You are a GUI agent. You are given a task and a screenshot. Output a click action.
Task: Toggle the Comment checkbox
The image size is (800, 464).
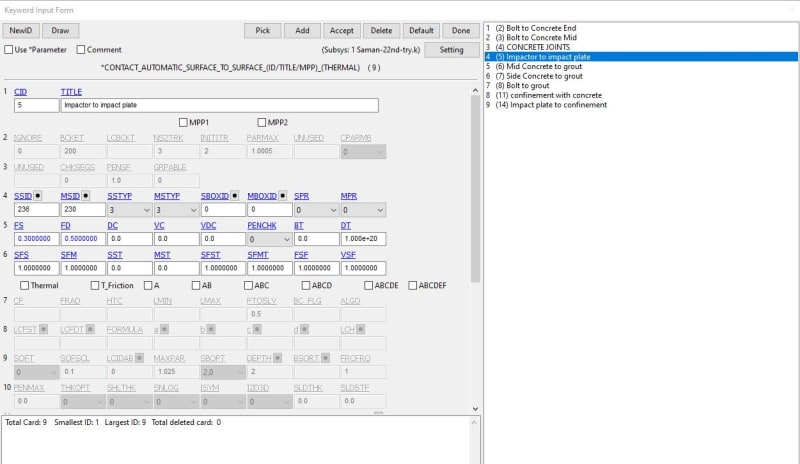coord(81,50)
